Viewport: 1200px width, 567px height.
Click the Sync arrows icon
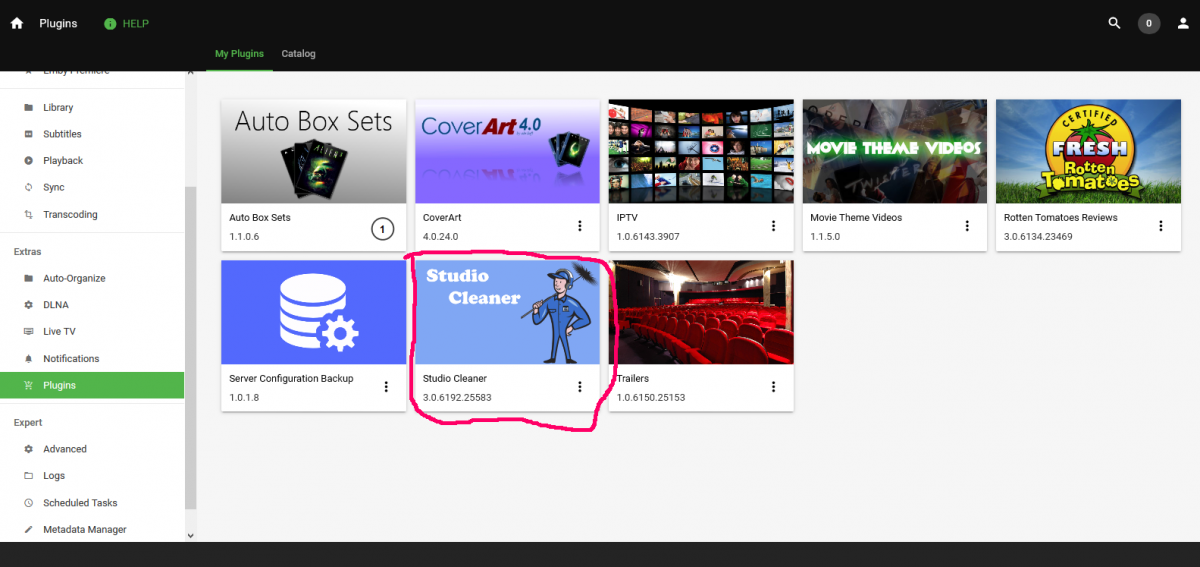(28, 187)
